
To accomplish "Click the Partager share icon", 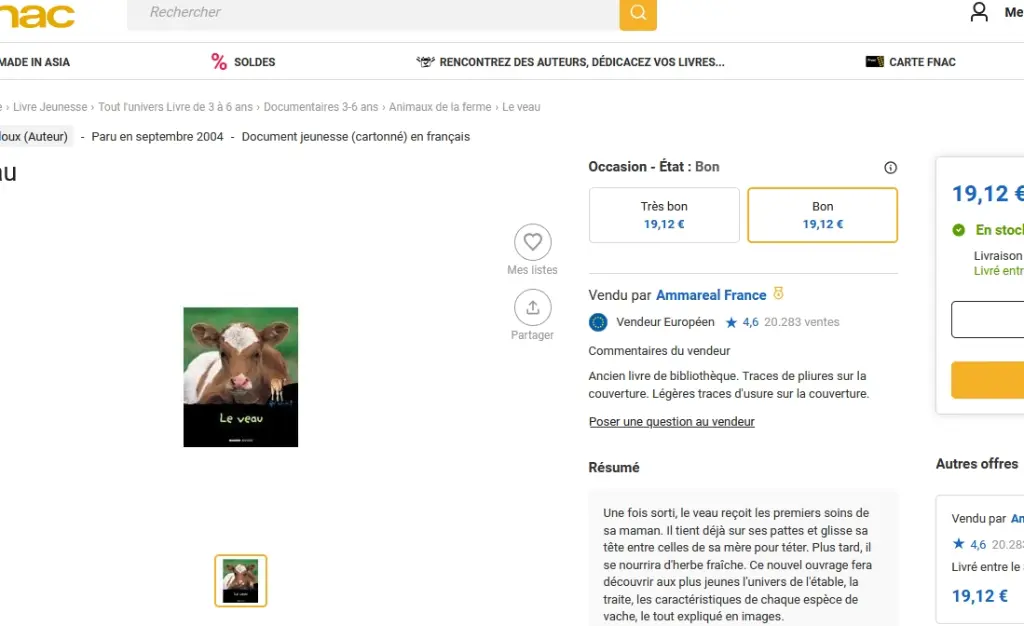I will coord(532,307).
